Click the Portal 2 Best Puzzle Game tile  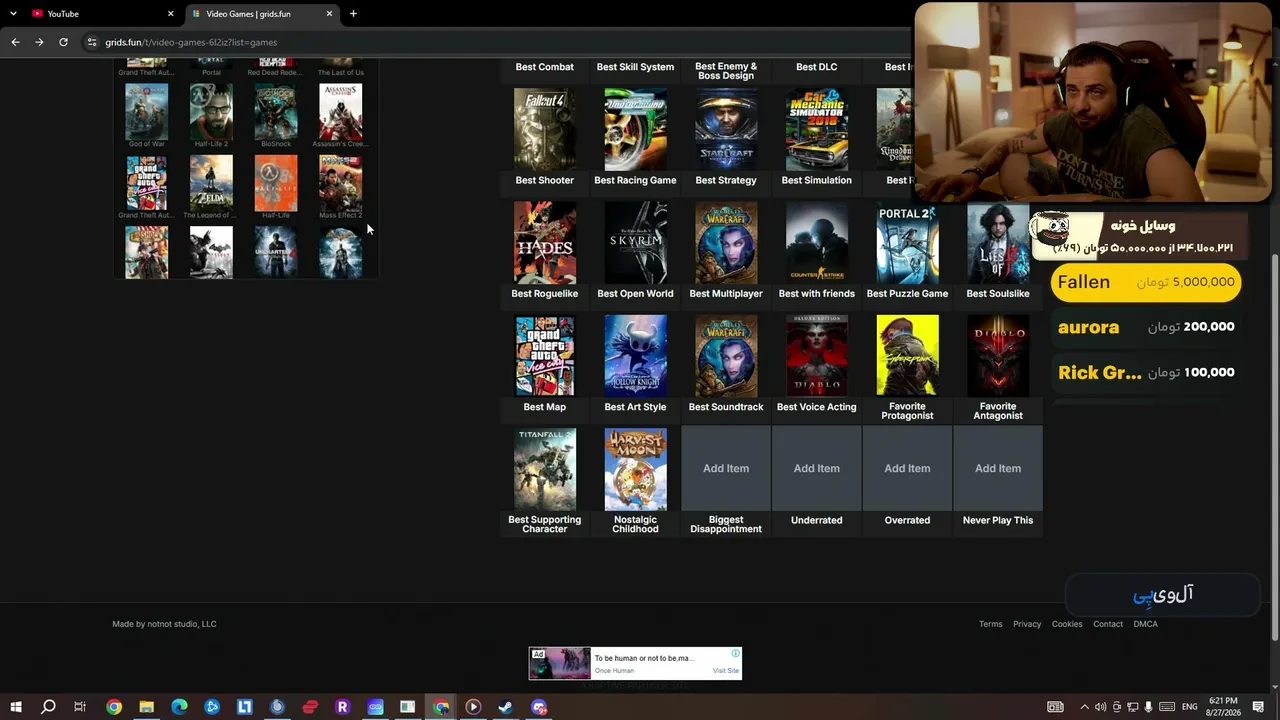(907, 243)
